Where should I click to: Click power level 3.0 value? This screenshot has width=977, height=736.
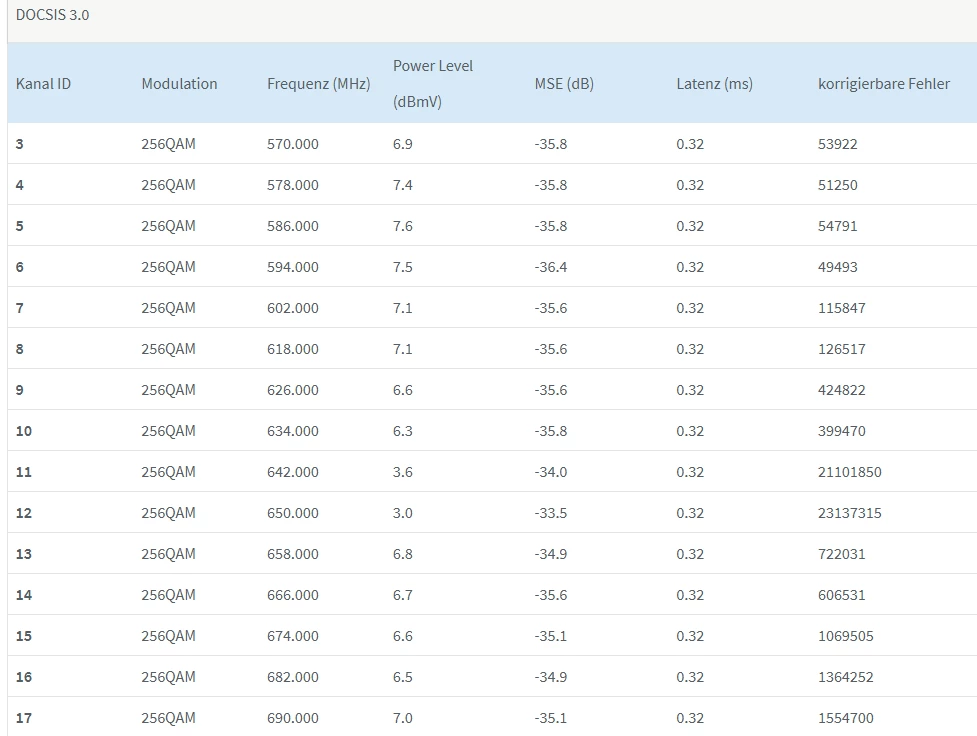(403, 514)
